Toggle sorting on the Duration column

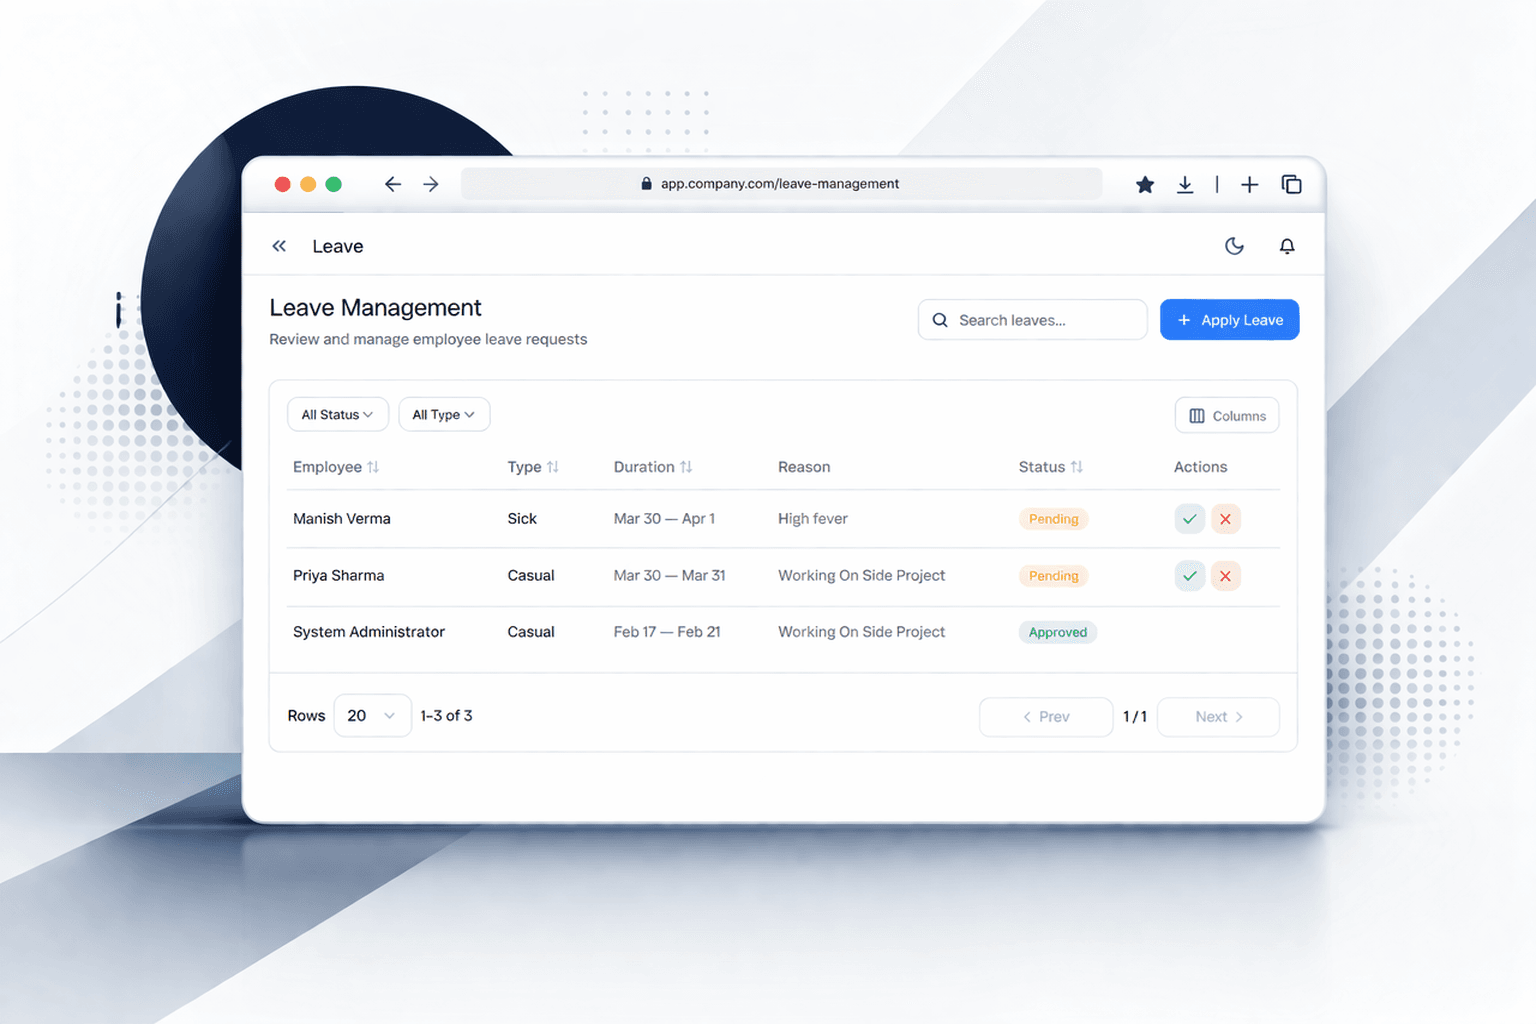[x=687, y=467]
